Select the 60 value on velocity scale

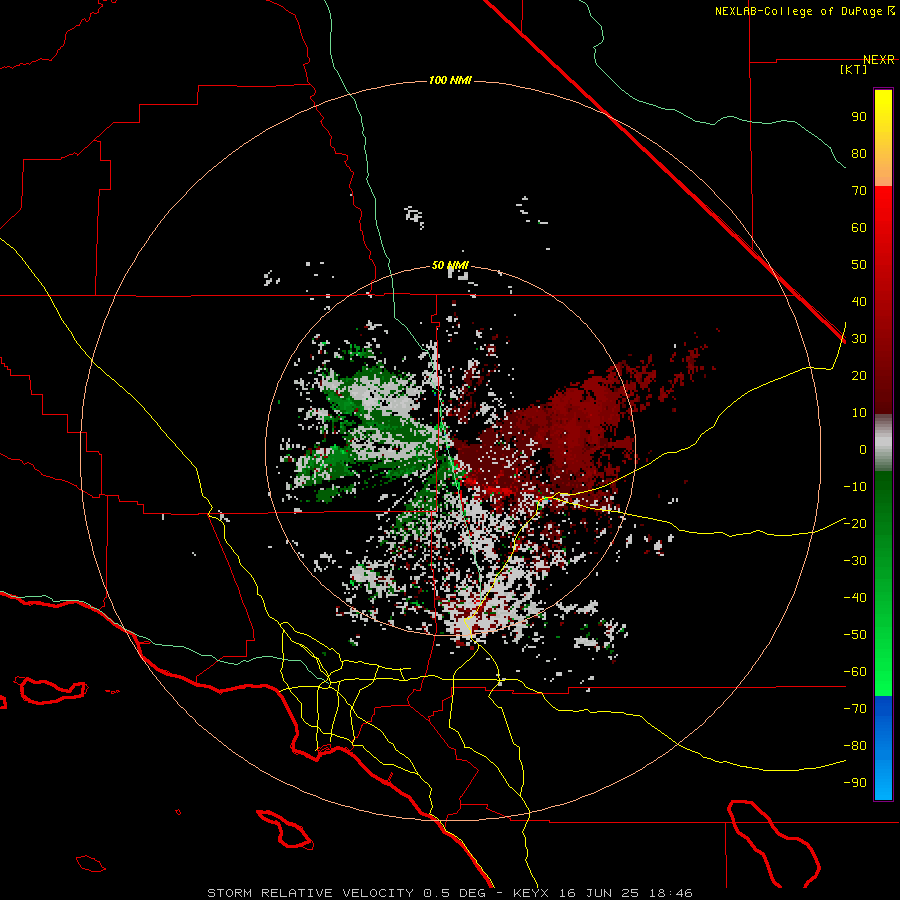859,228
